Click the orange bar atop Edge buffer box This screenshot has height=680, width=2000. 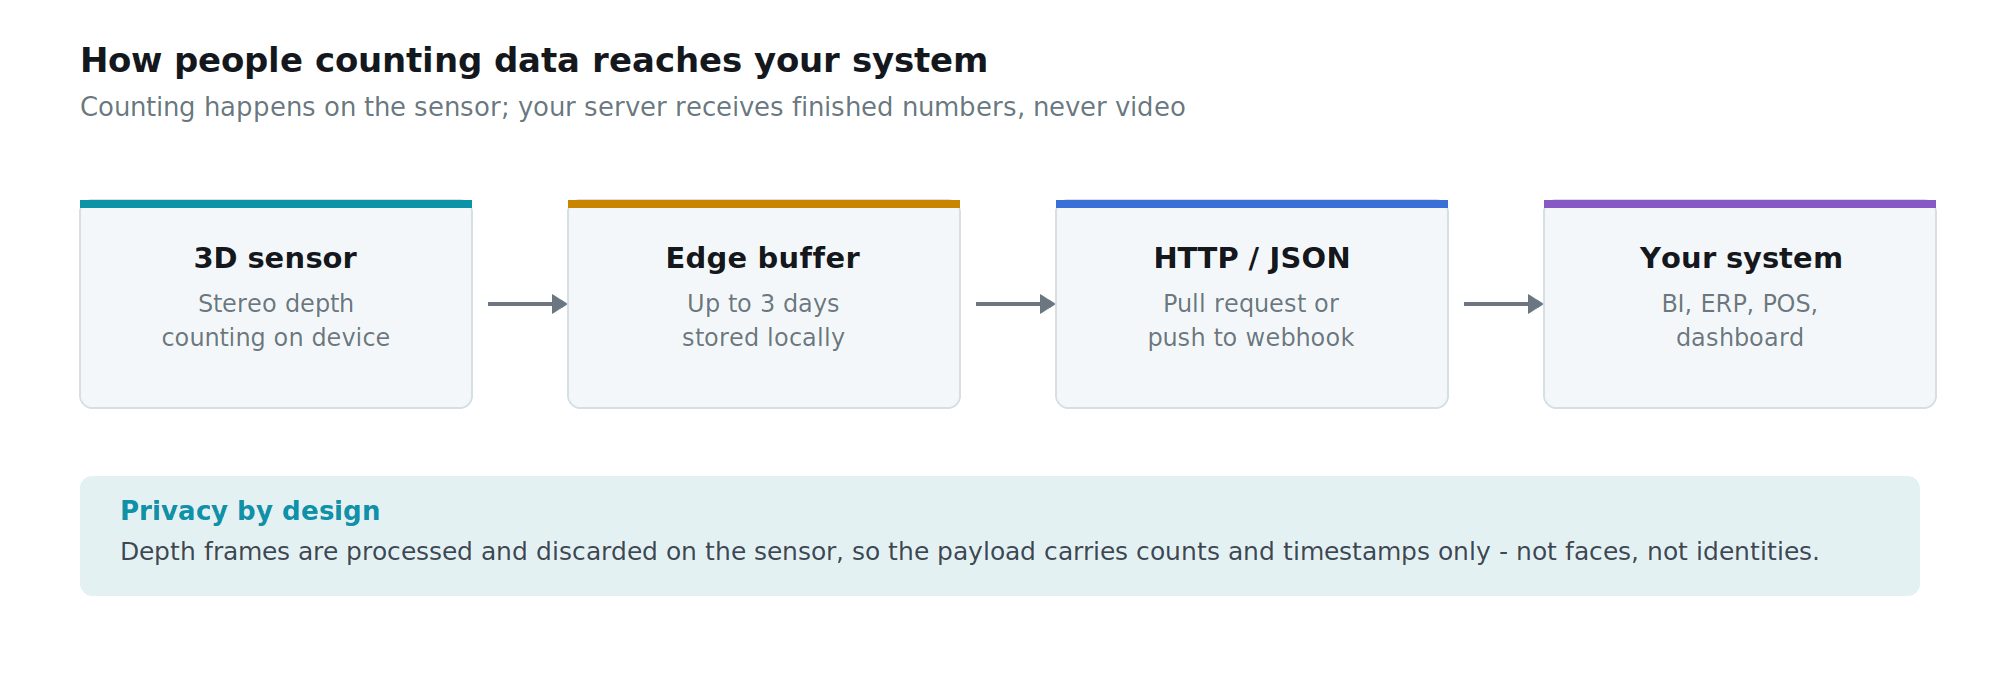(x=764, y=204)
